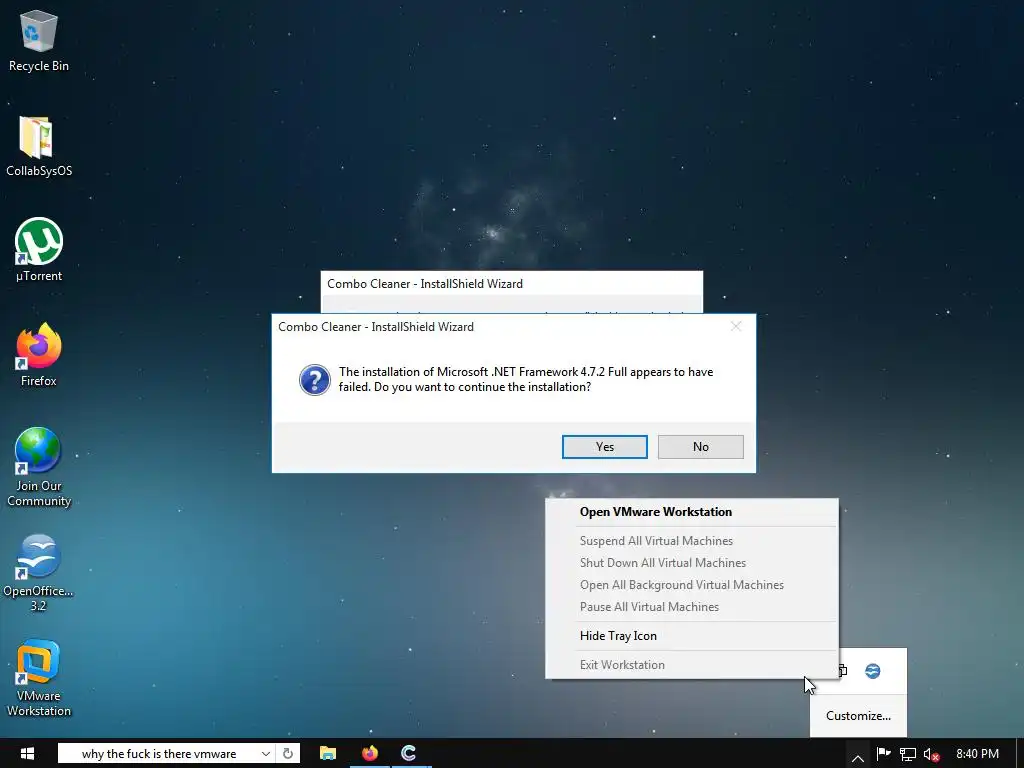1024x768 pixels.
Task: Open File Explorer from the taskbar
Action: 327,753
